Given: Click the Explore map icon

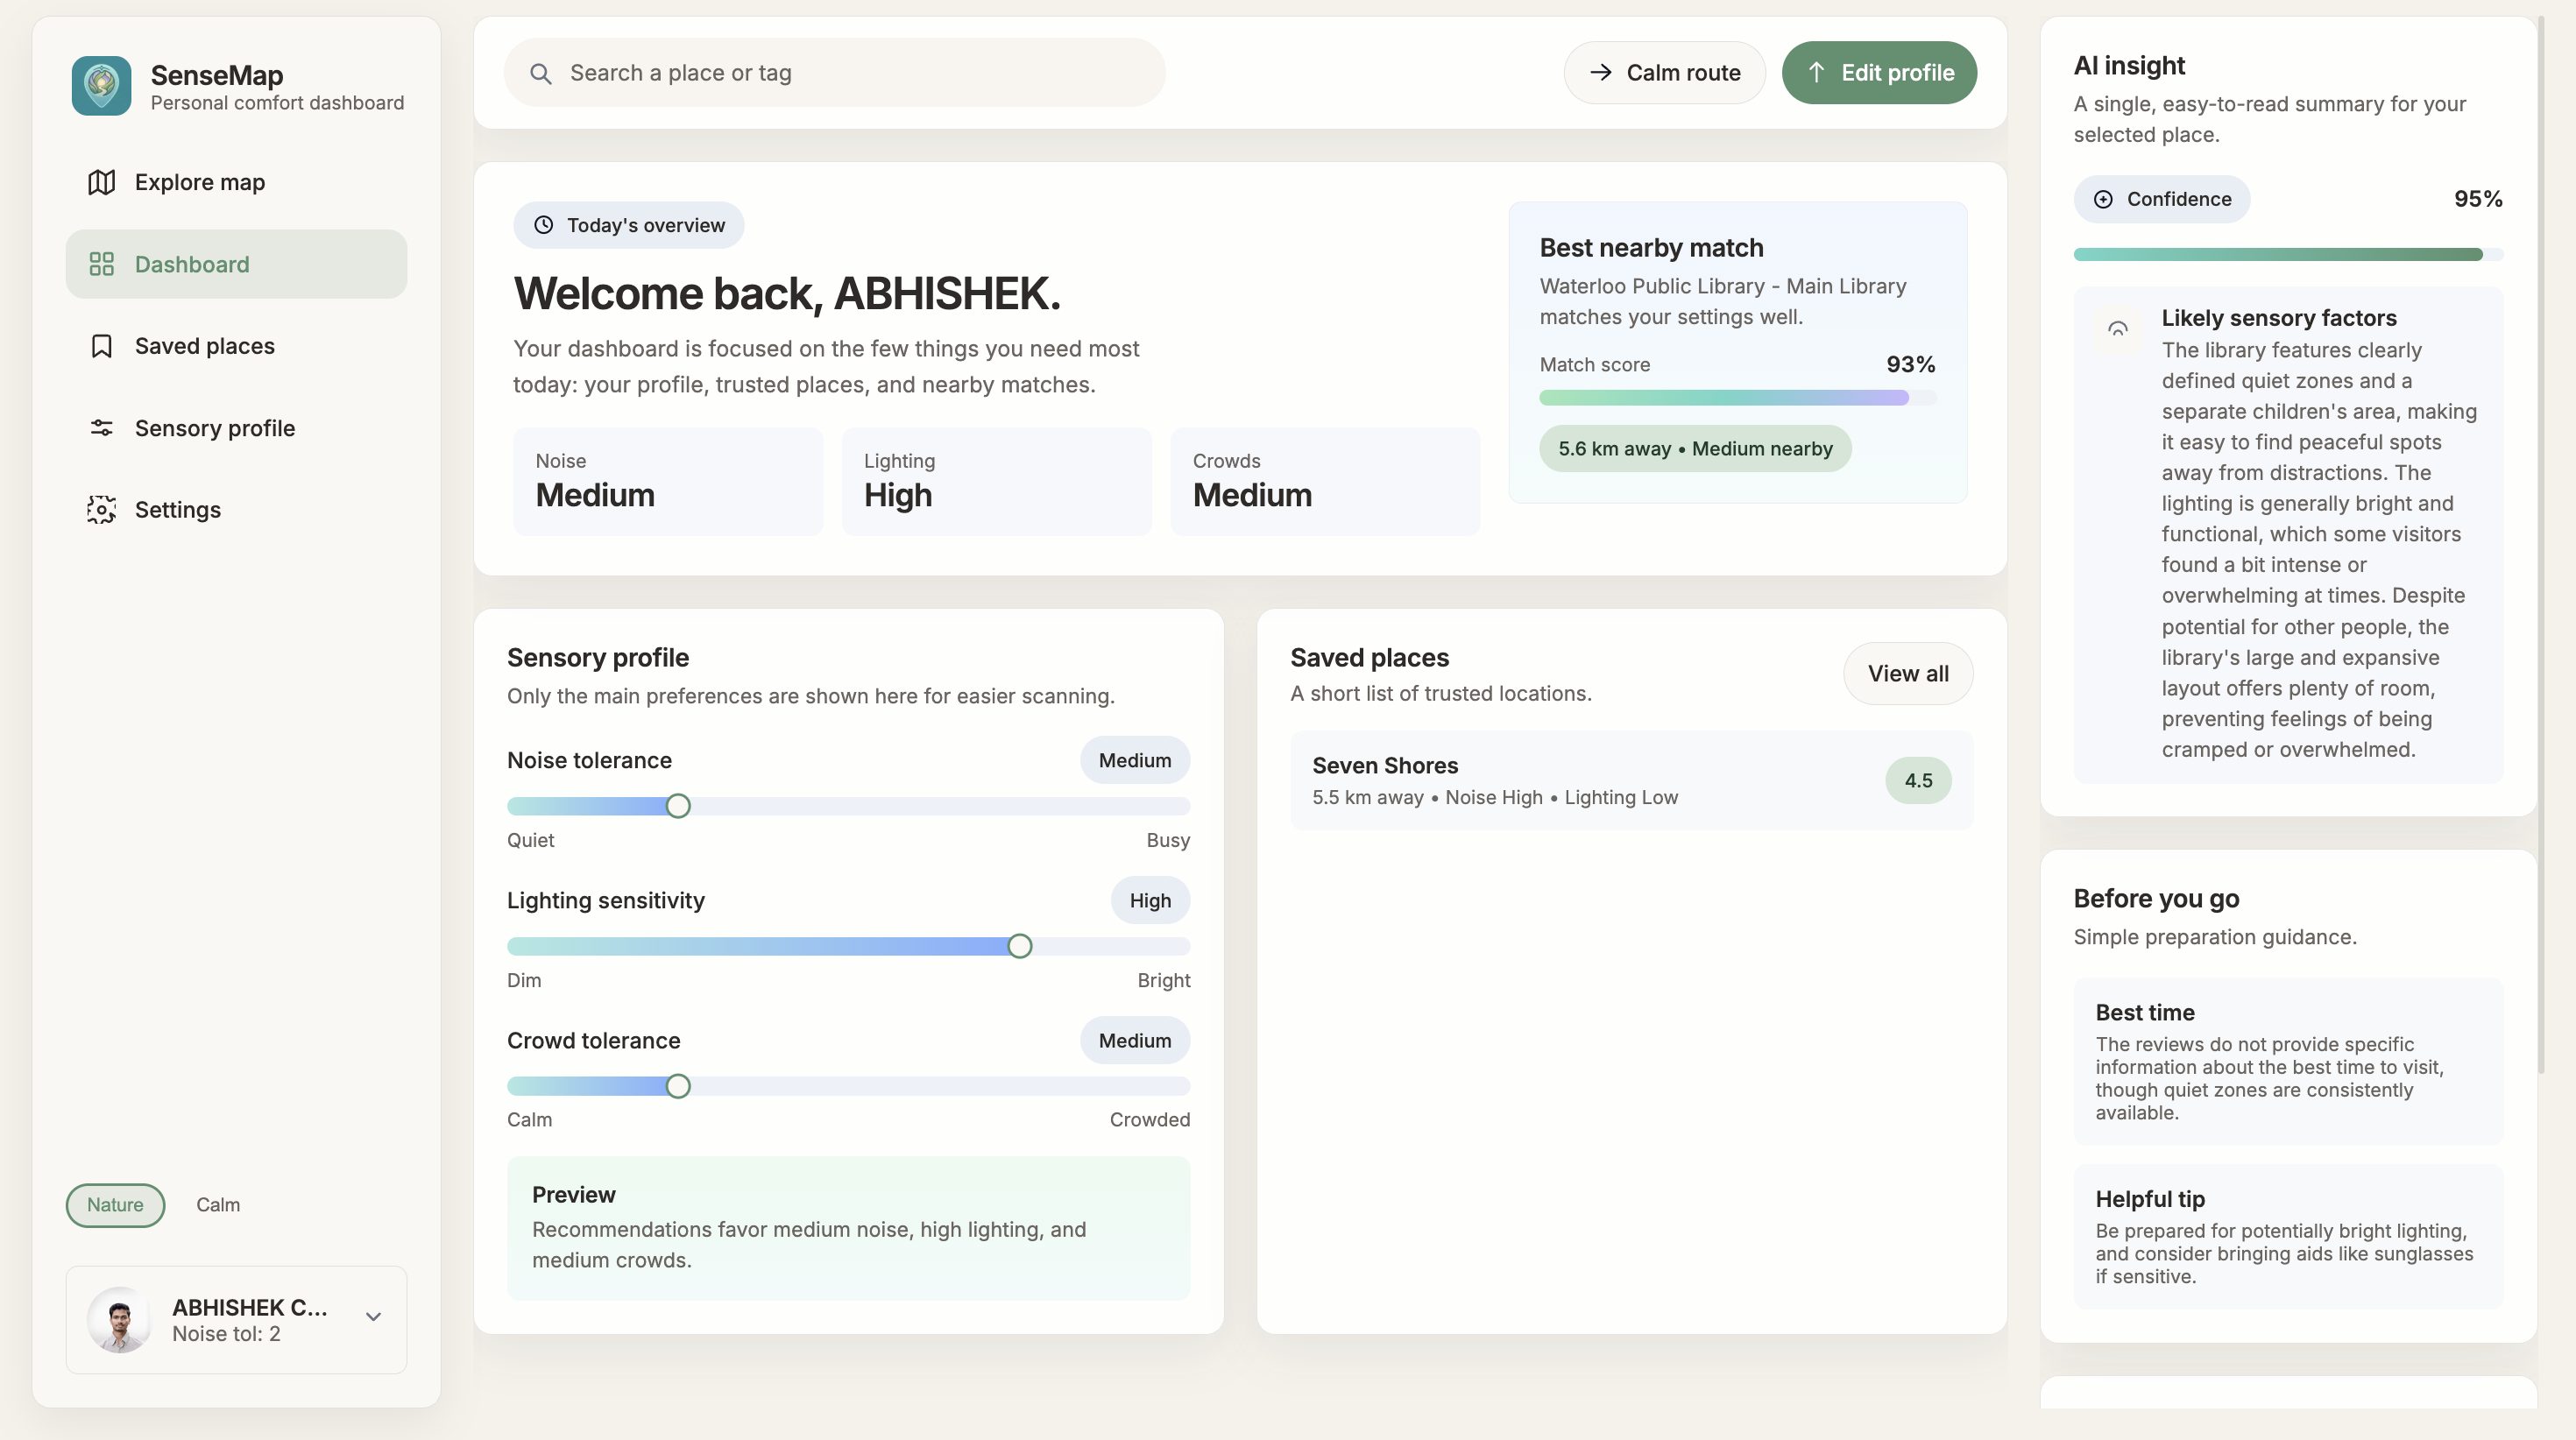Looking at the screenshot, I should coord(101,182).
